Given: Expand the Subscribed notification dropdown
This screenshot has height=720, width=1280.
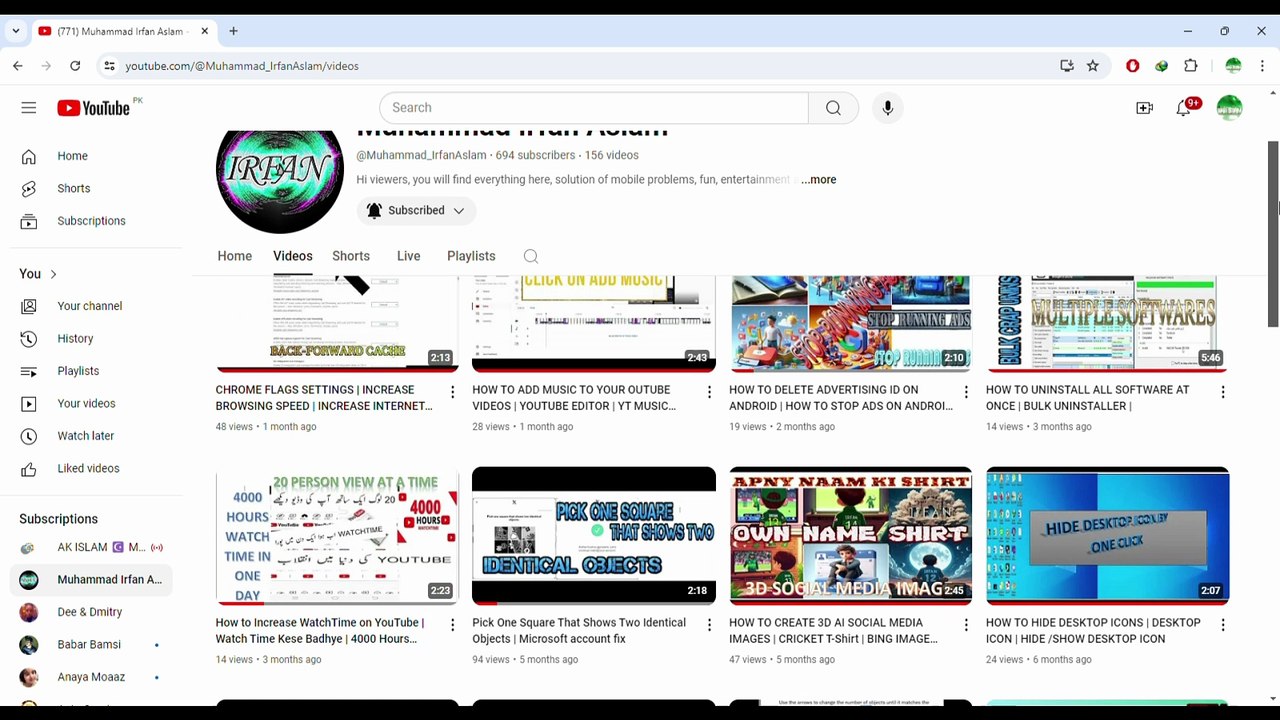Looking at the screenshot, I should point(416,211).
